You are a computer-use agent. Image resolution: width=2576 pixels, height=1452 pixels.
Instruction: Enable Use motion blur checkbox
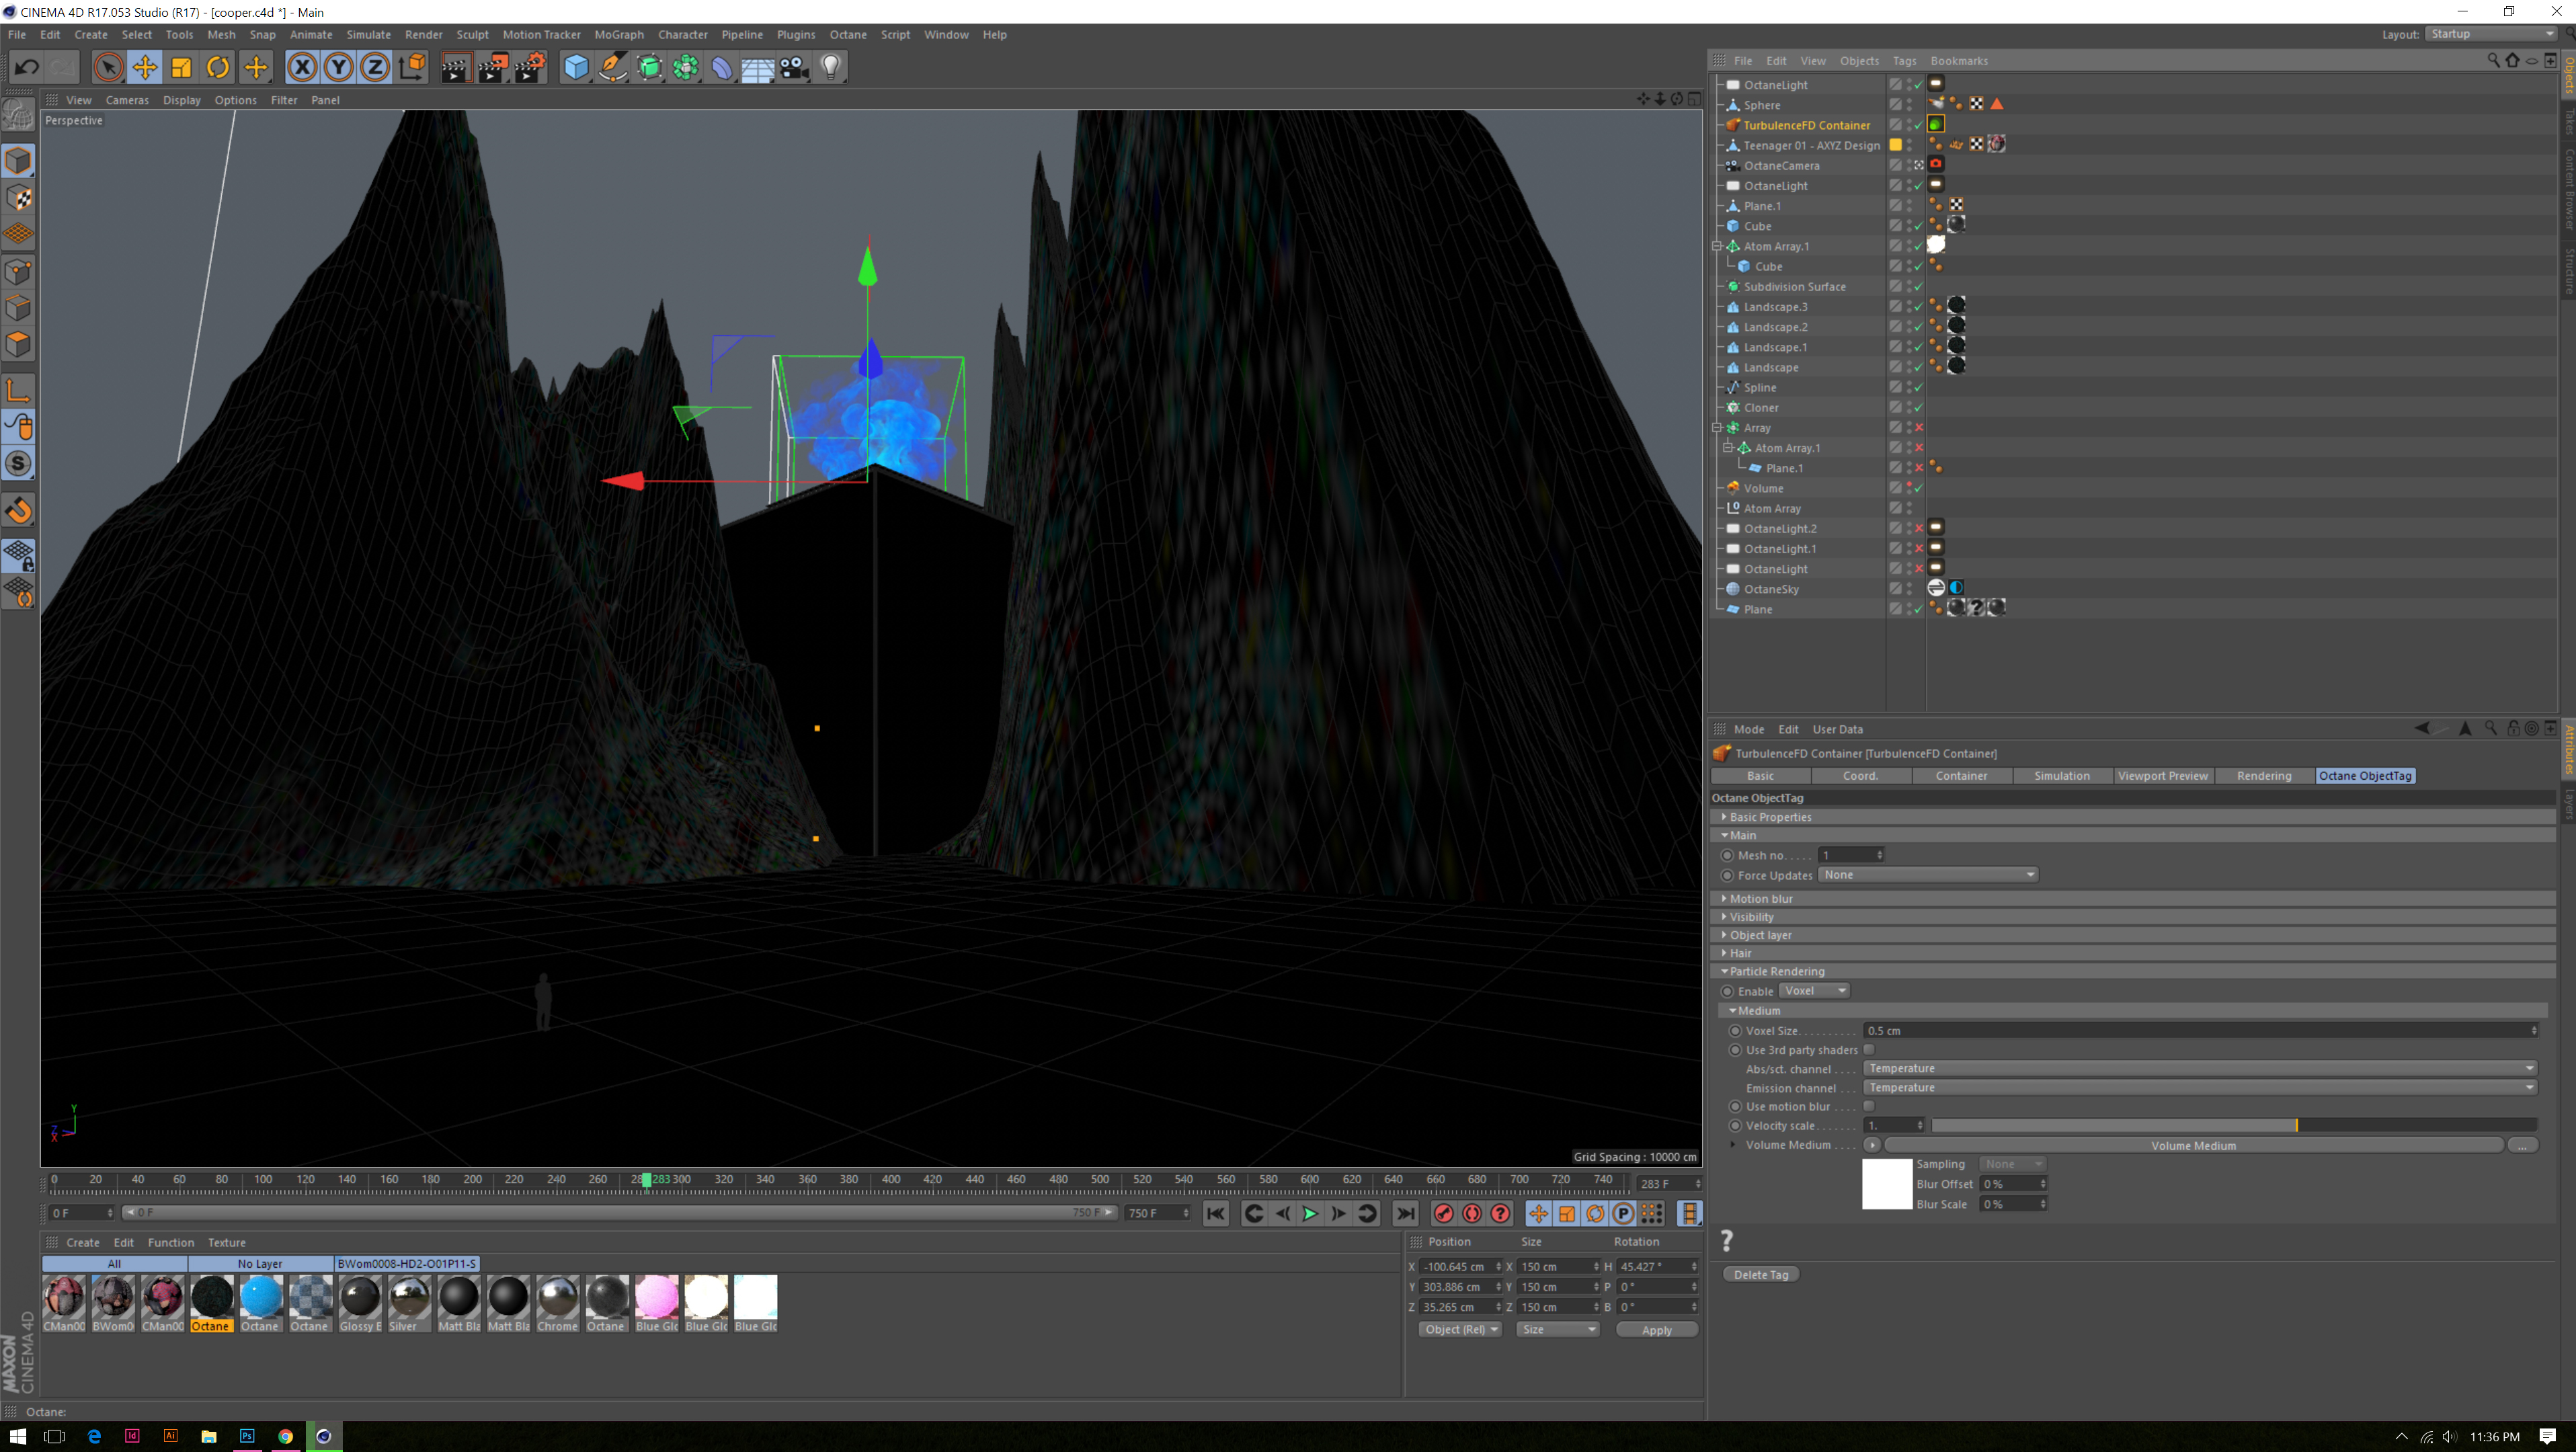(1868, 1106)
